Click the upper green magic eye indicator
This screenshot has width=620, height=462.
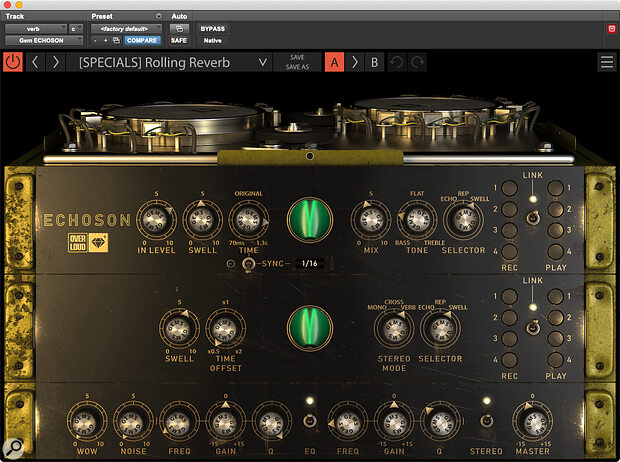[x=310, y=220]
